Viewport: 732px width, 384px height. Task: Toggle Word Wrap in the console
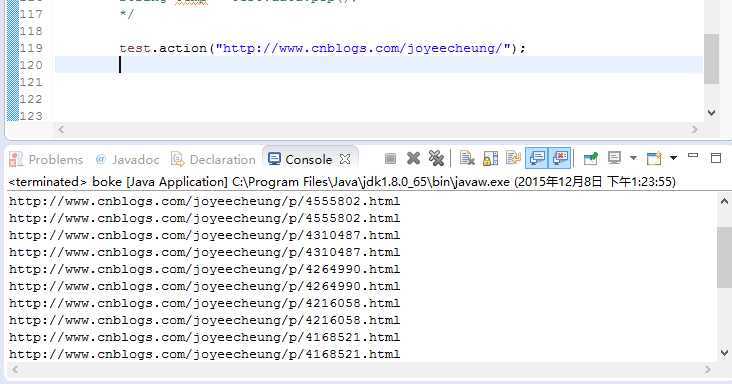(513, 159)
